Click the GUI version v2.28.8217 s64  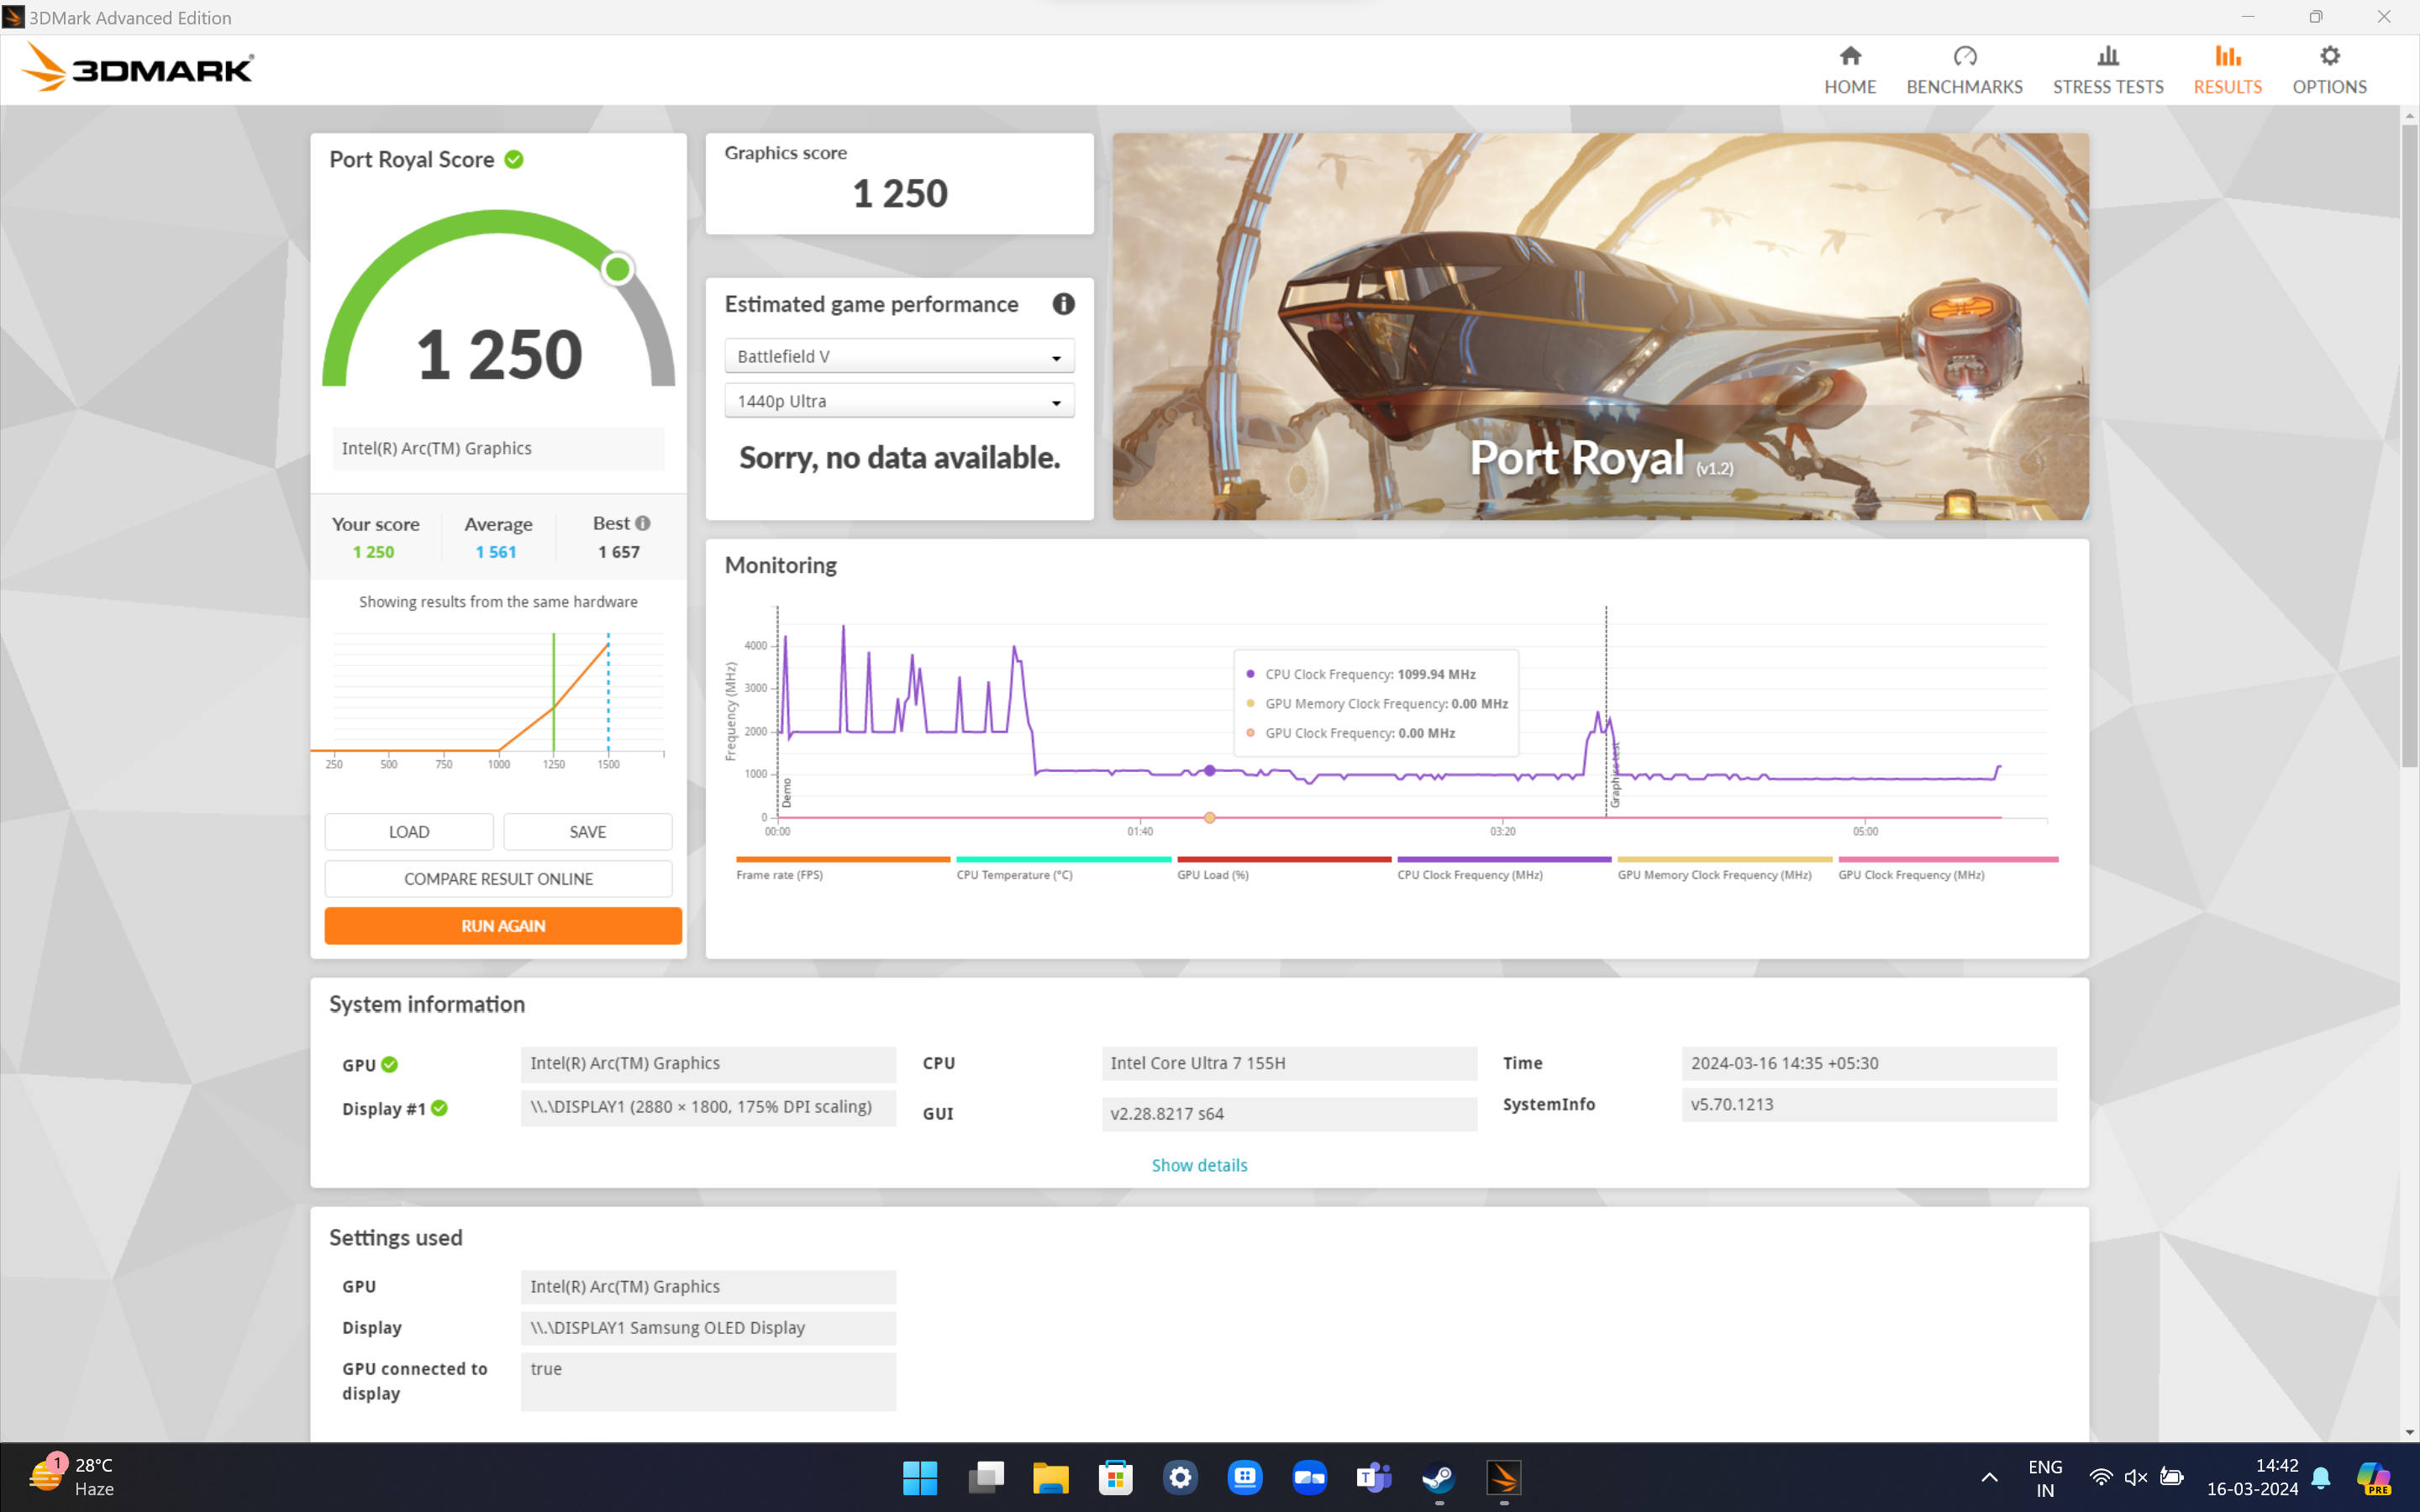[x=1289, y=1114]
